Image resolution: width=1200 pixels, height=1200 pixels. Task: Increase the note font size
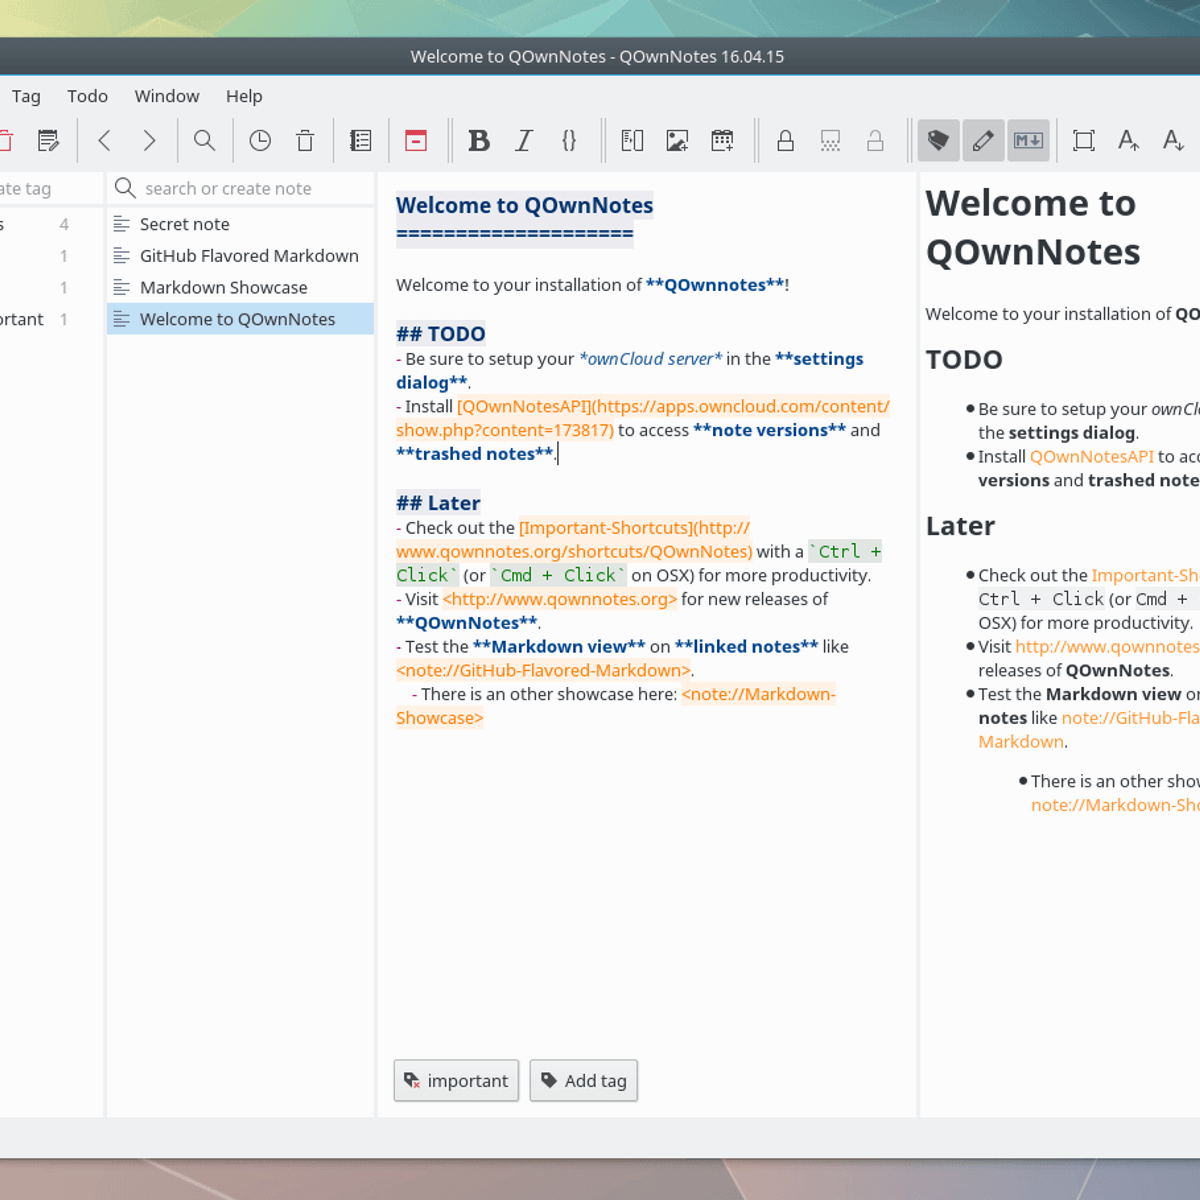tap(1129, 141)
